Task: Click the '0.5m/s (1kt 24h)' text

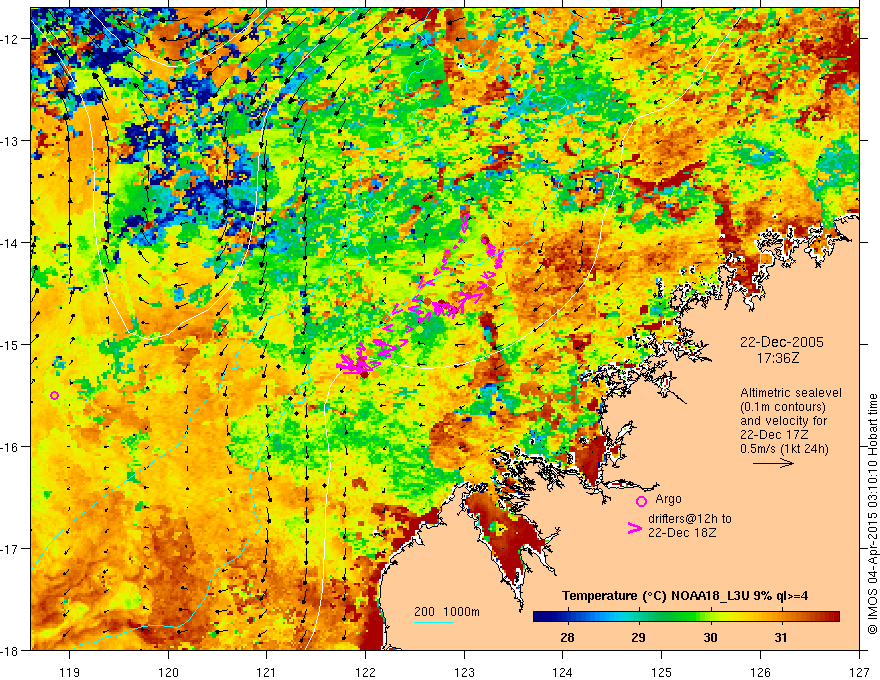Action: (x=784, y=449)
